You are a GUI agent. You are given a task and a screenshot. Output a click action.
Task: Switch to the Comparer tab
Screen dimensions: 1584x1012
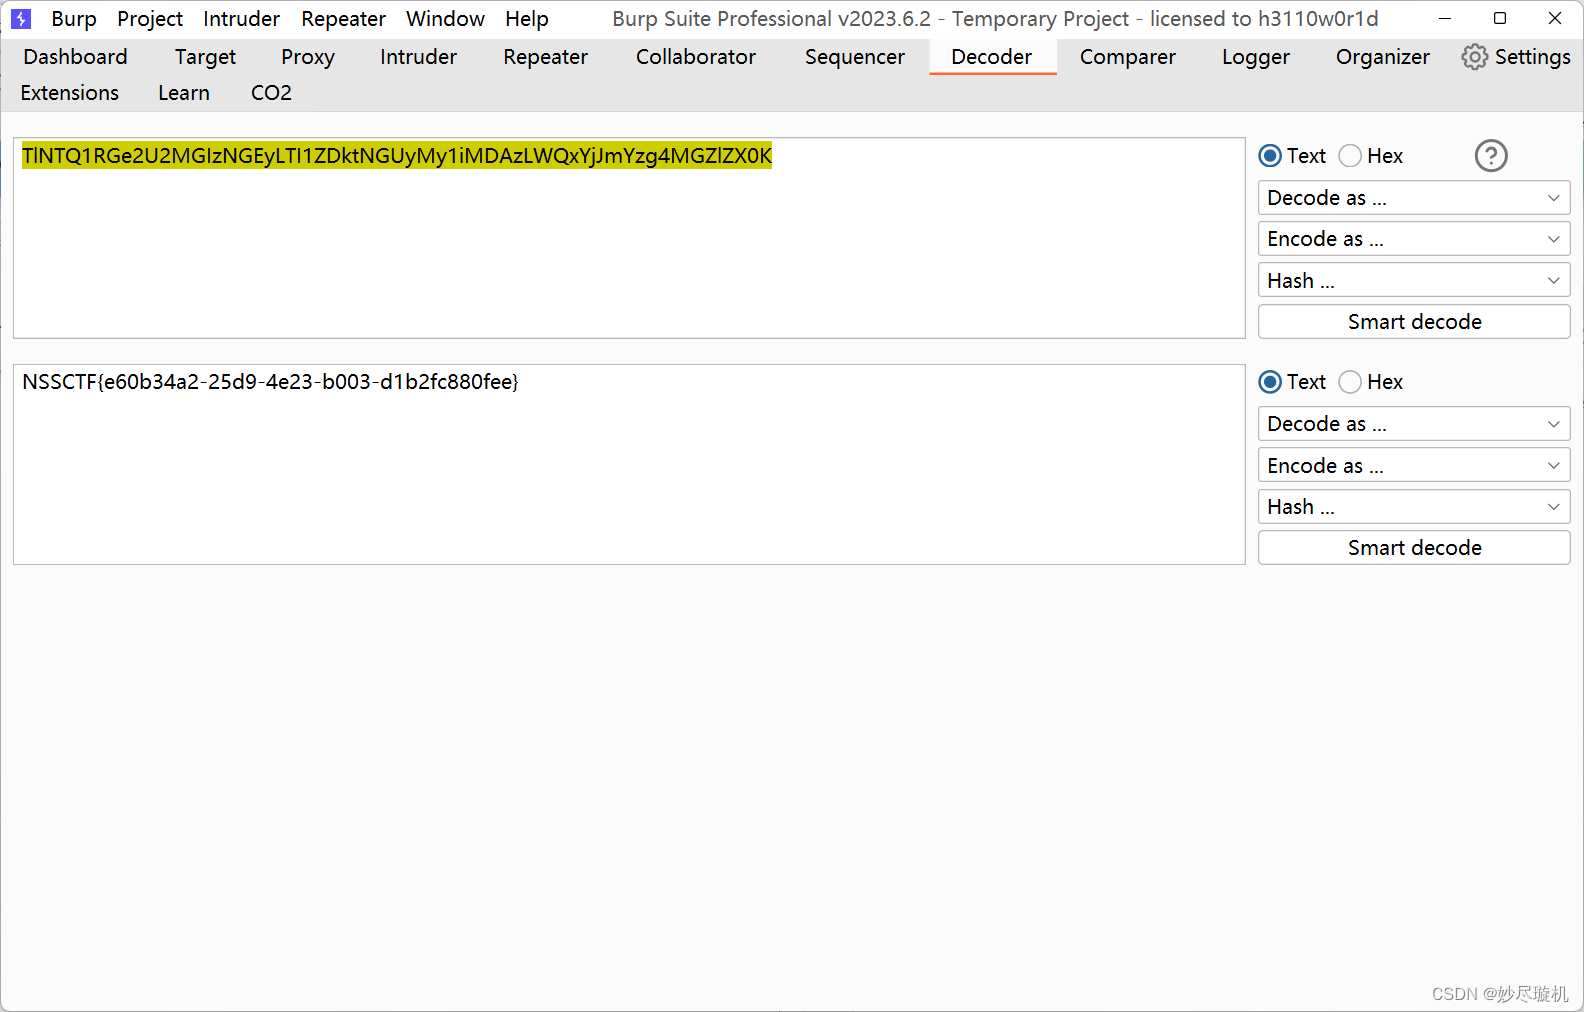1128,57
